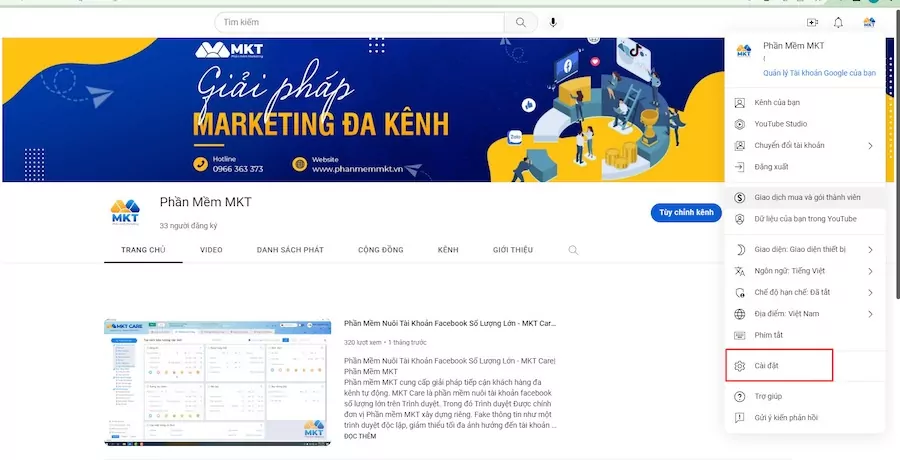The width and height of the screenshot is (900, 460).
Task: Expand Ngôn ngữ Tiếng Việt chevron
Action: click(870, 271)
